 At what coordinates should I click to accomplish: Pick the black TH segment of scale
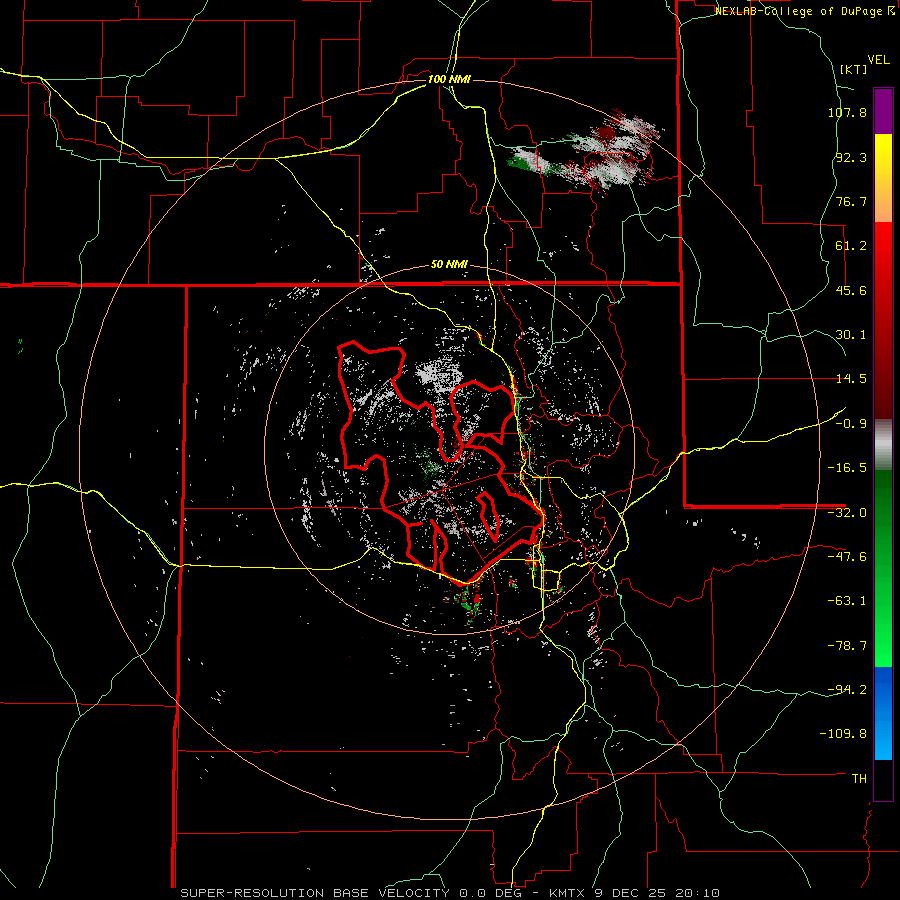click(883, 779)
